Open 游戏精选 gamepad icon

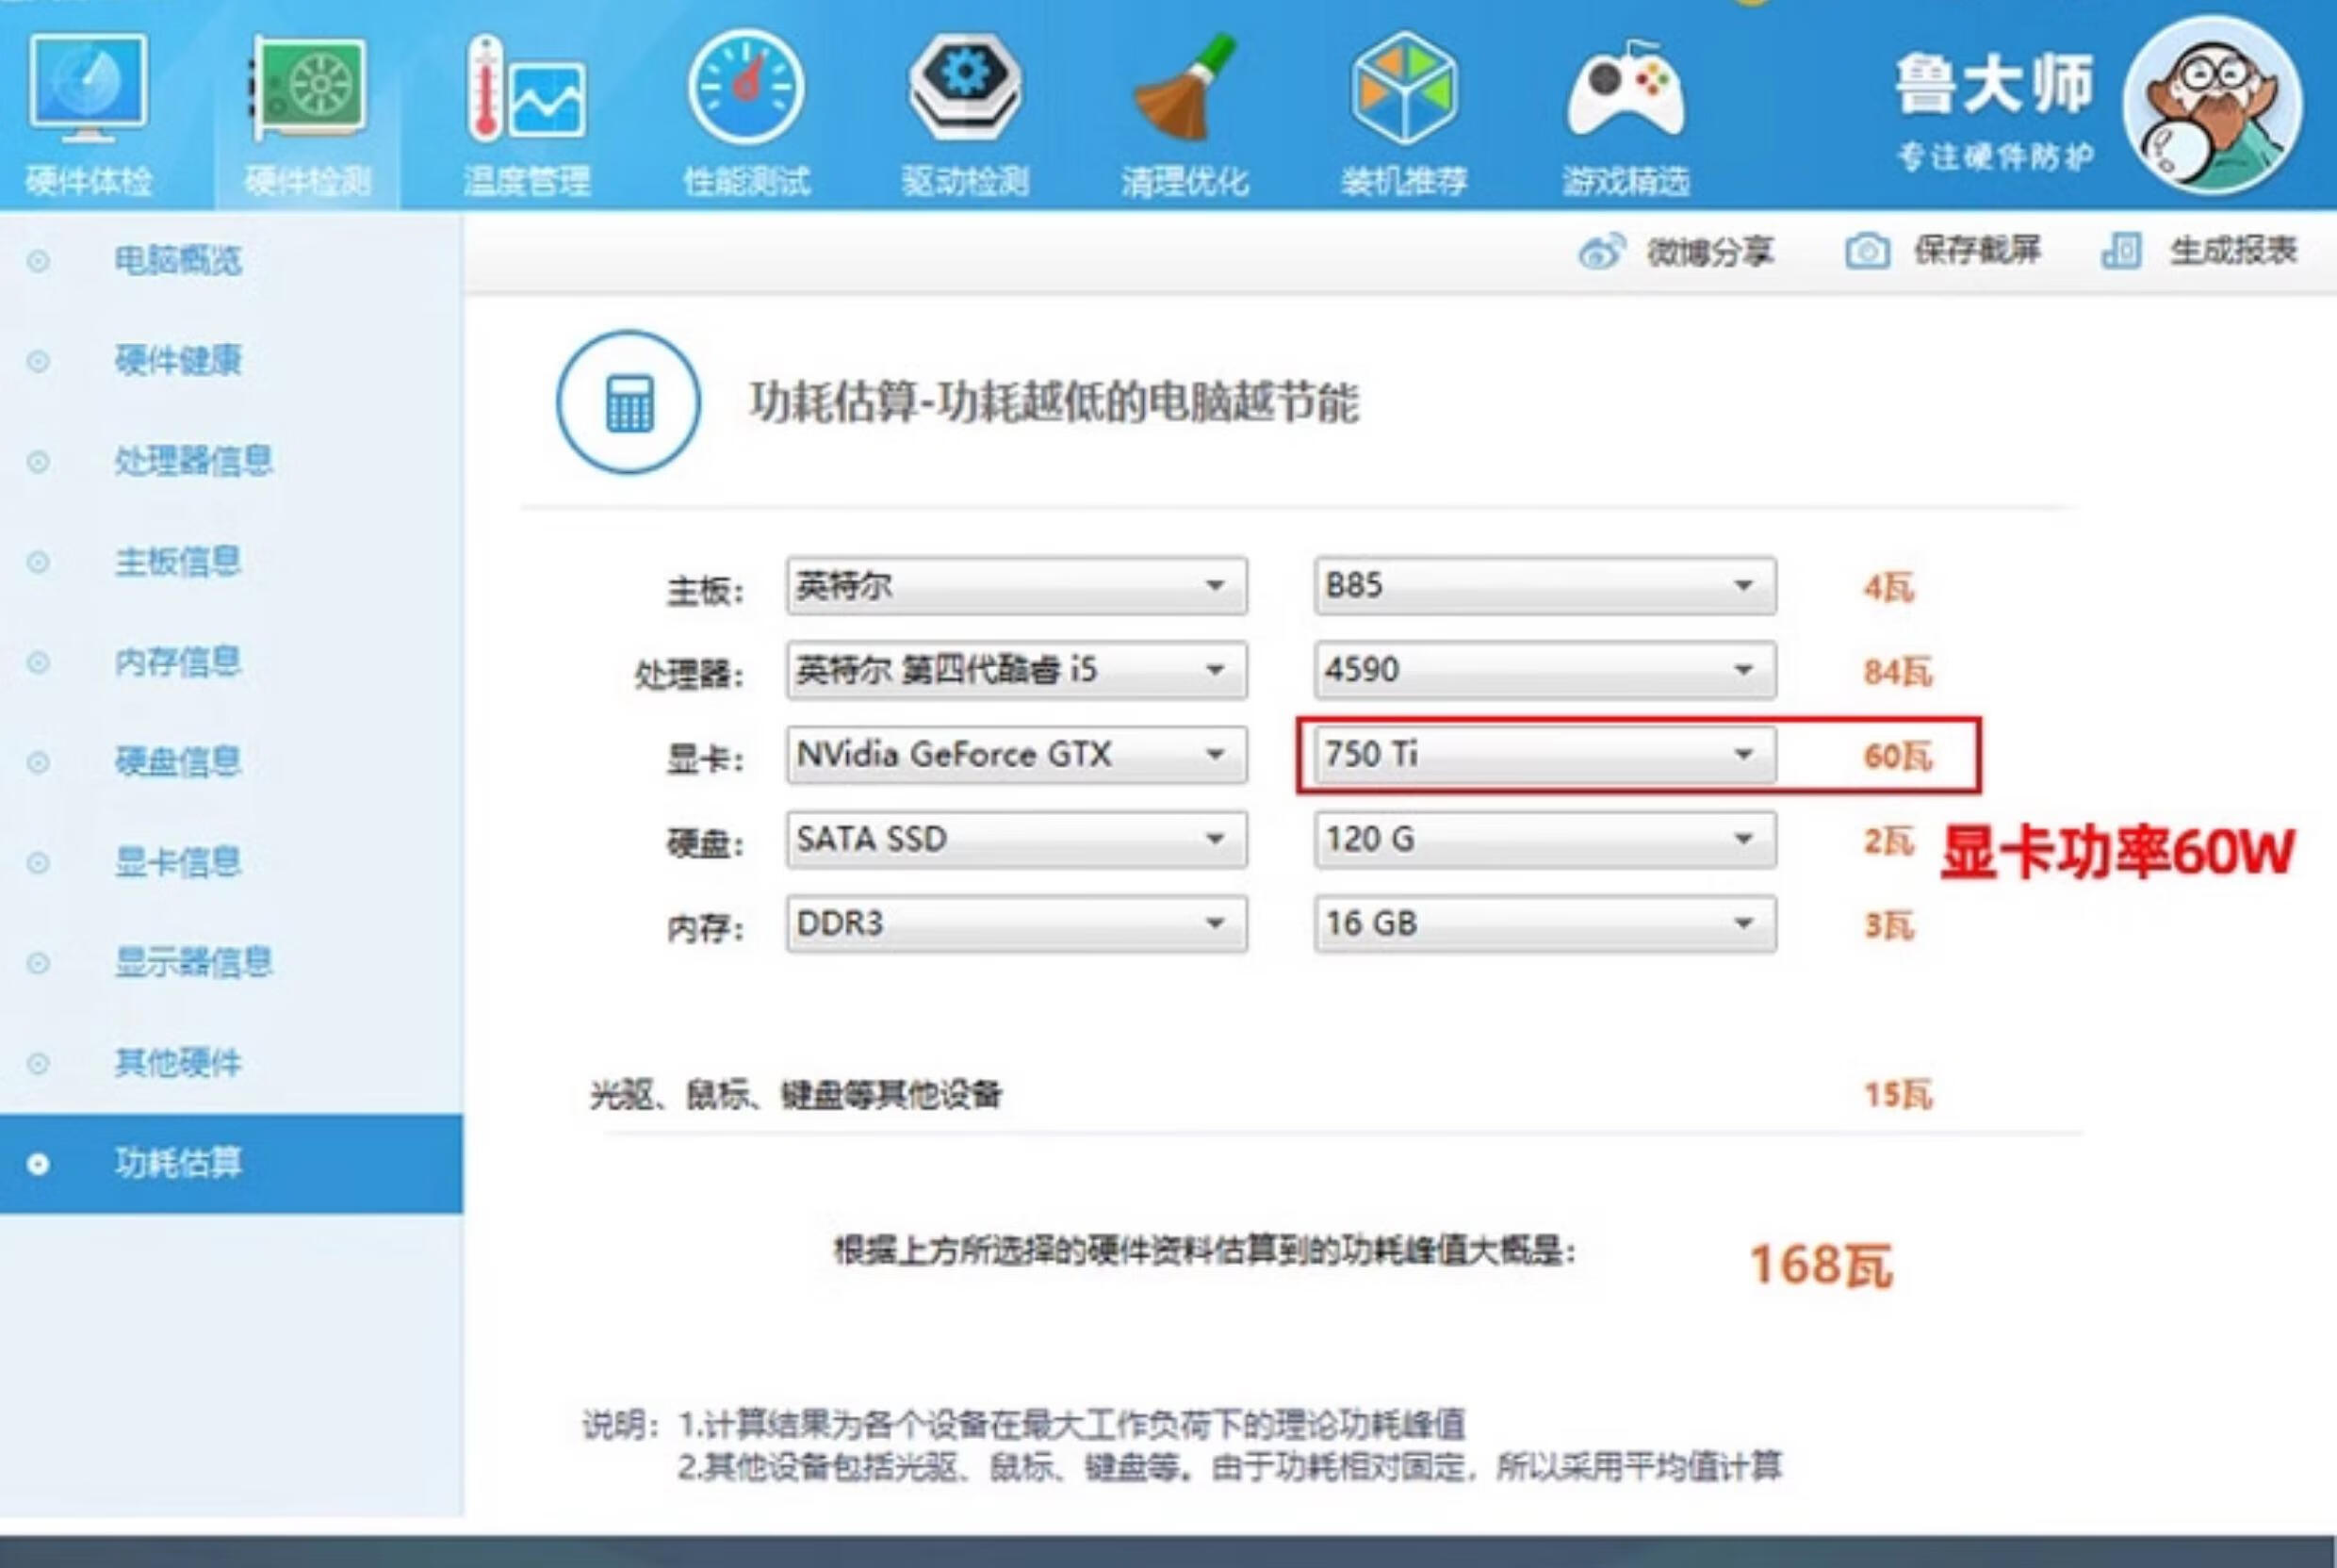tap(1625, 88)
